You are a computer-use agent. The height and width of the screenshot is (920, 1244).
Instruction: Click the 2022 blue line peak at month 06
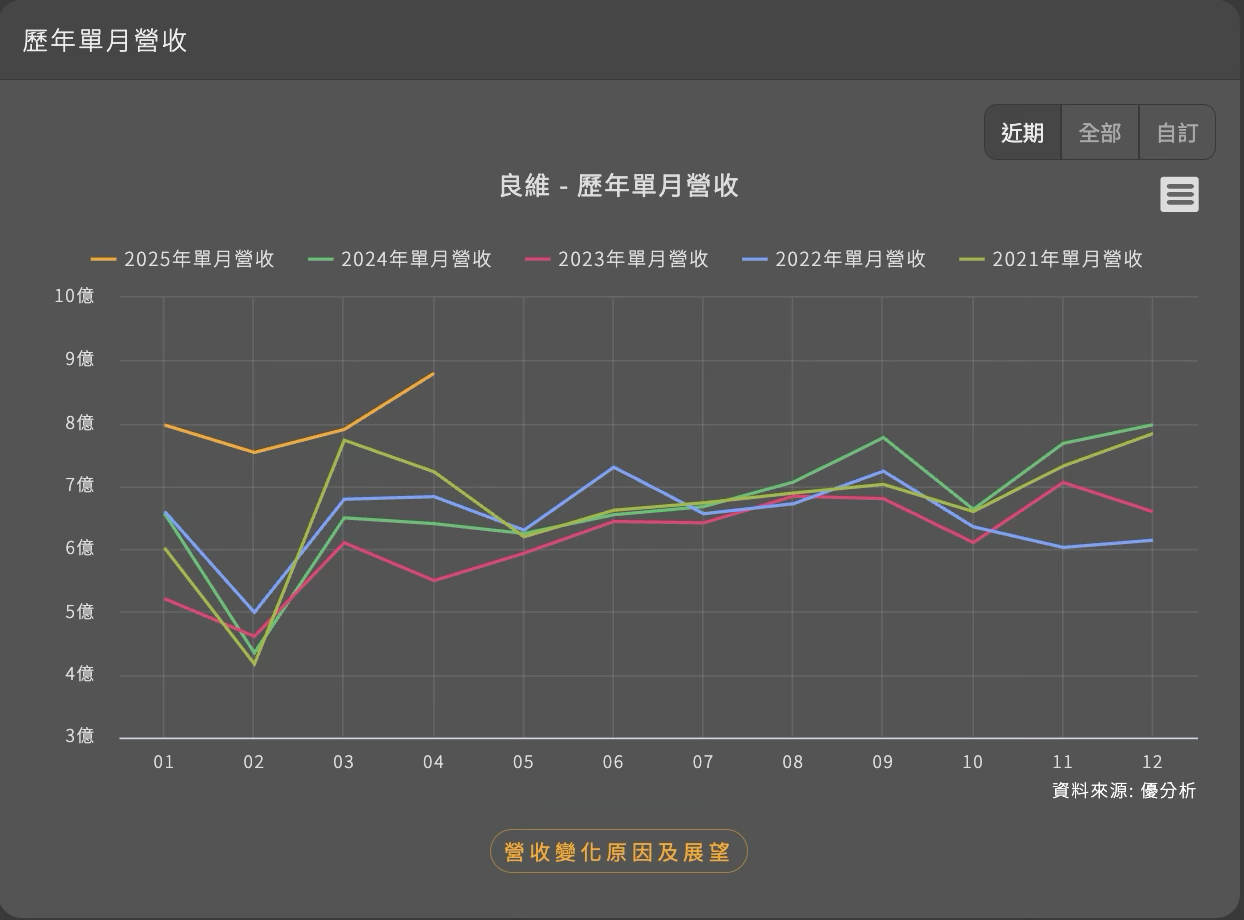click(x=613, y=467)
